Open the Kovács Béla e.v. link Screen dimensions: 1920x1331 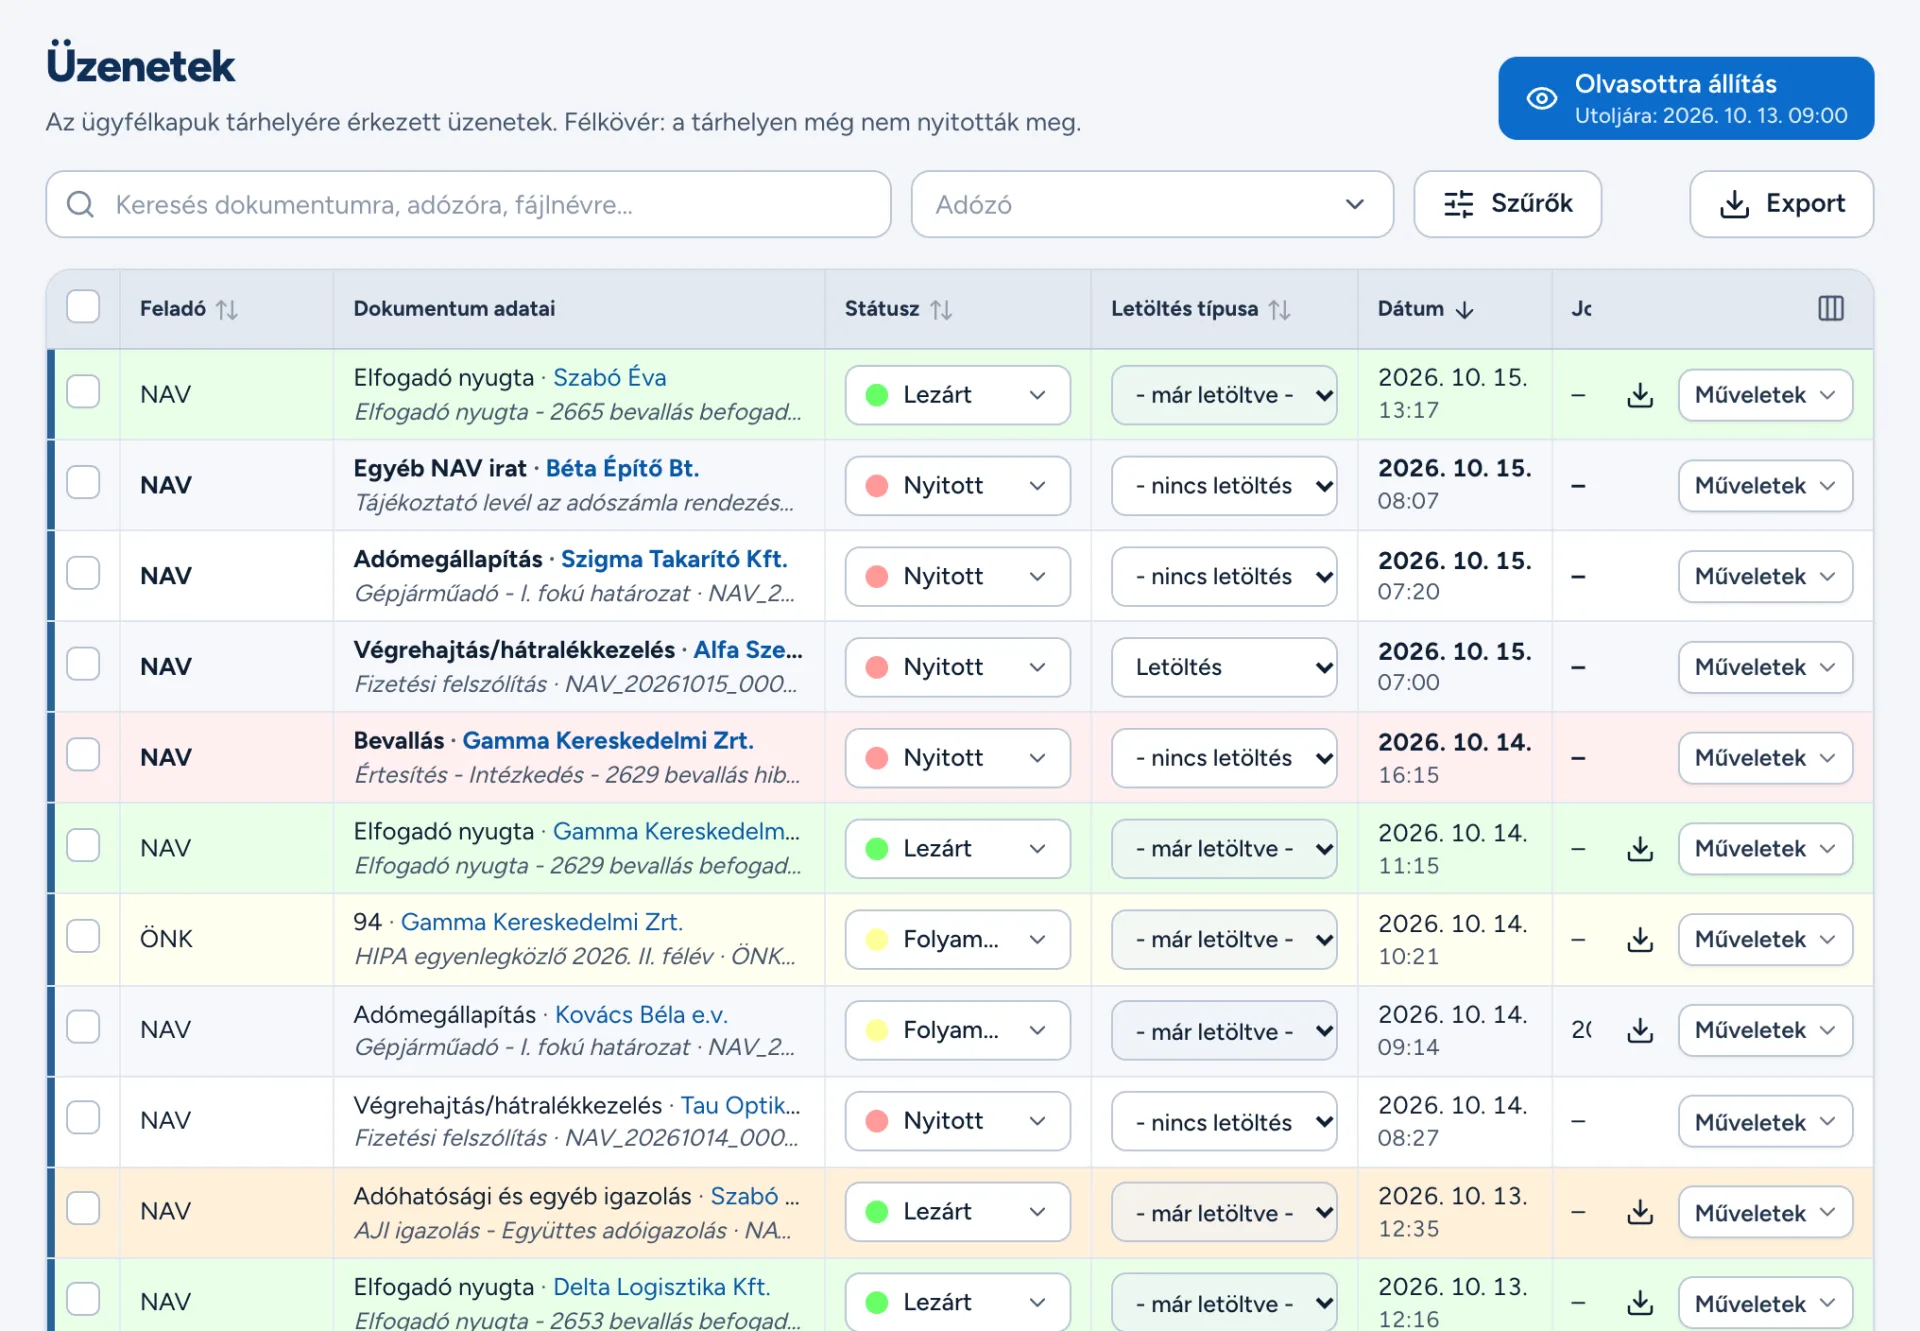click(641, 1015)
